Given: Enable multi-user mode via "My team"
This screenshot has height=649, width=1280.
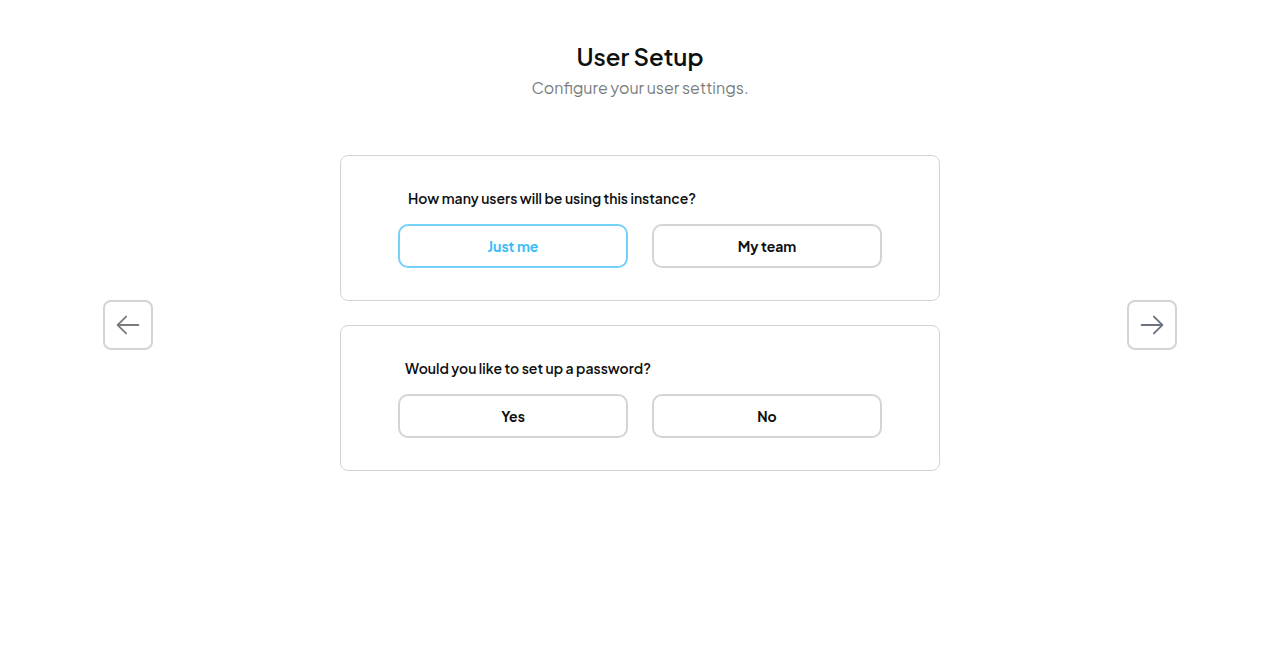Looking at the screenshot, I should [767, 246].
